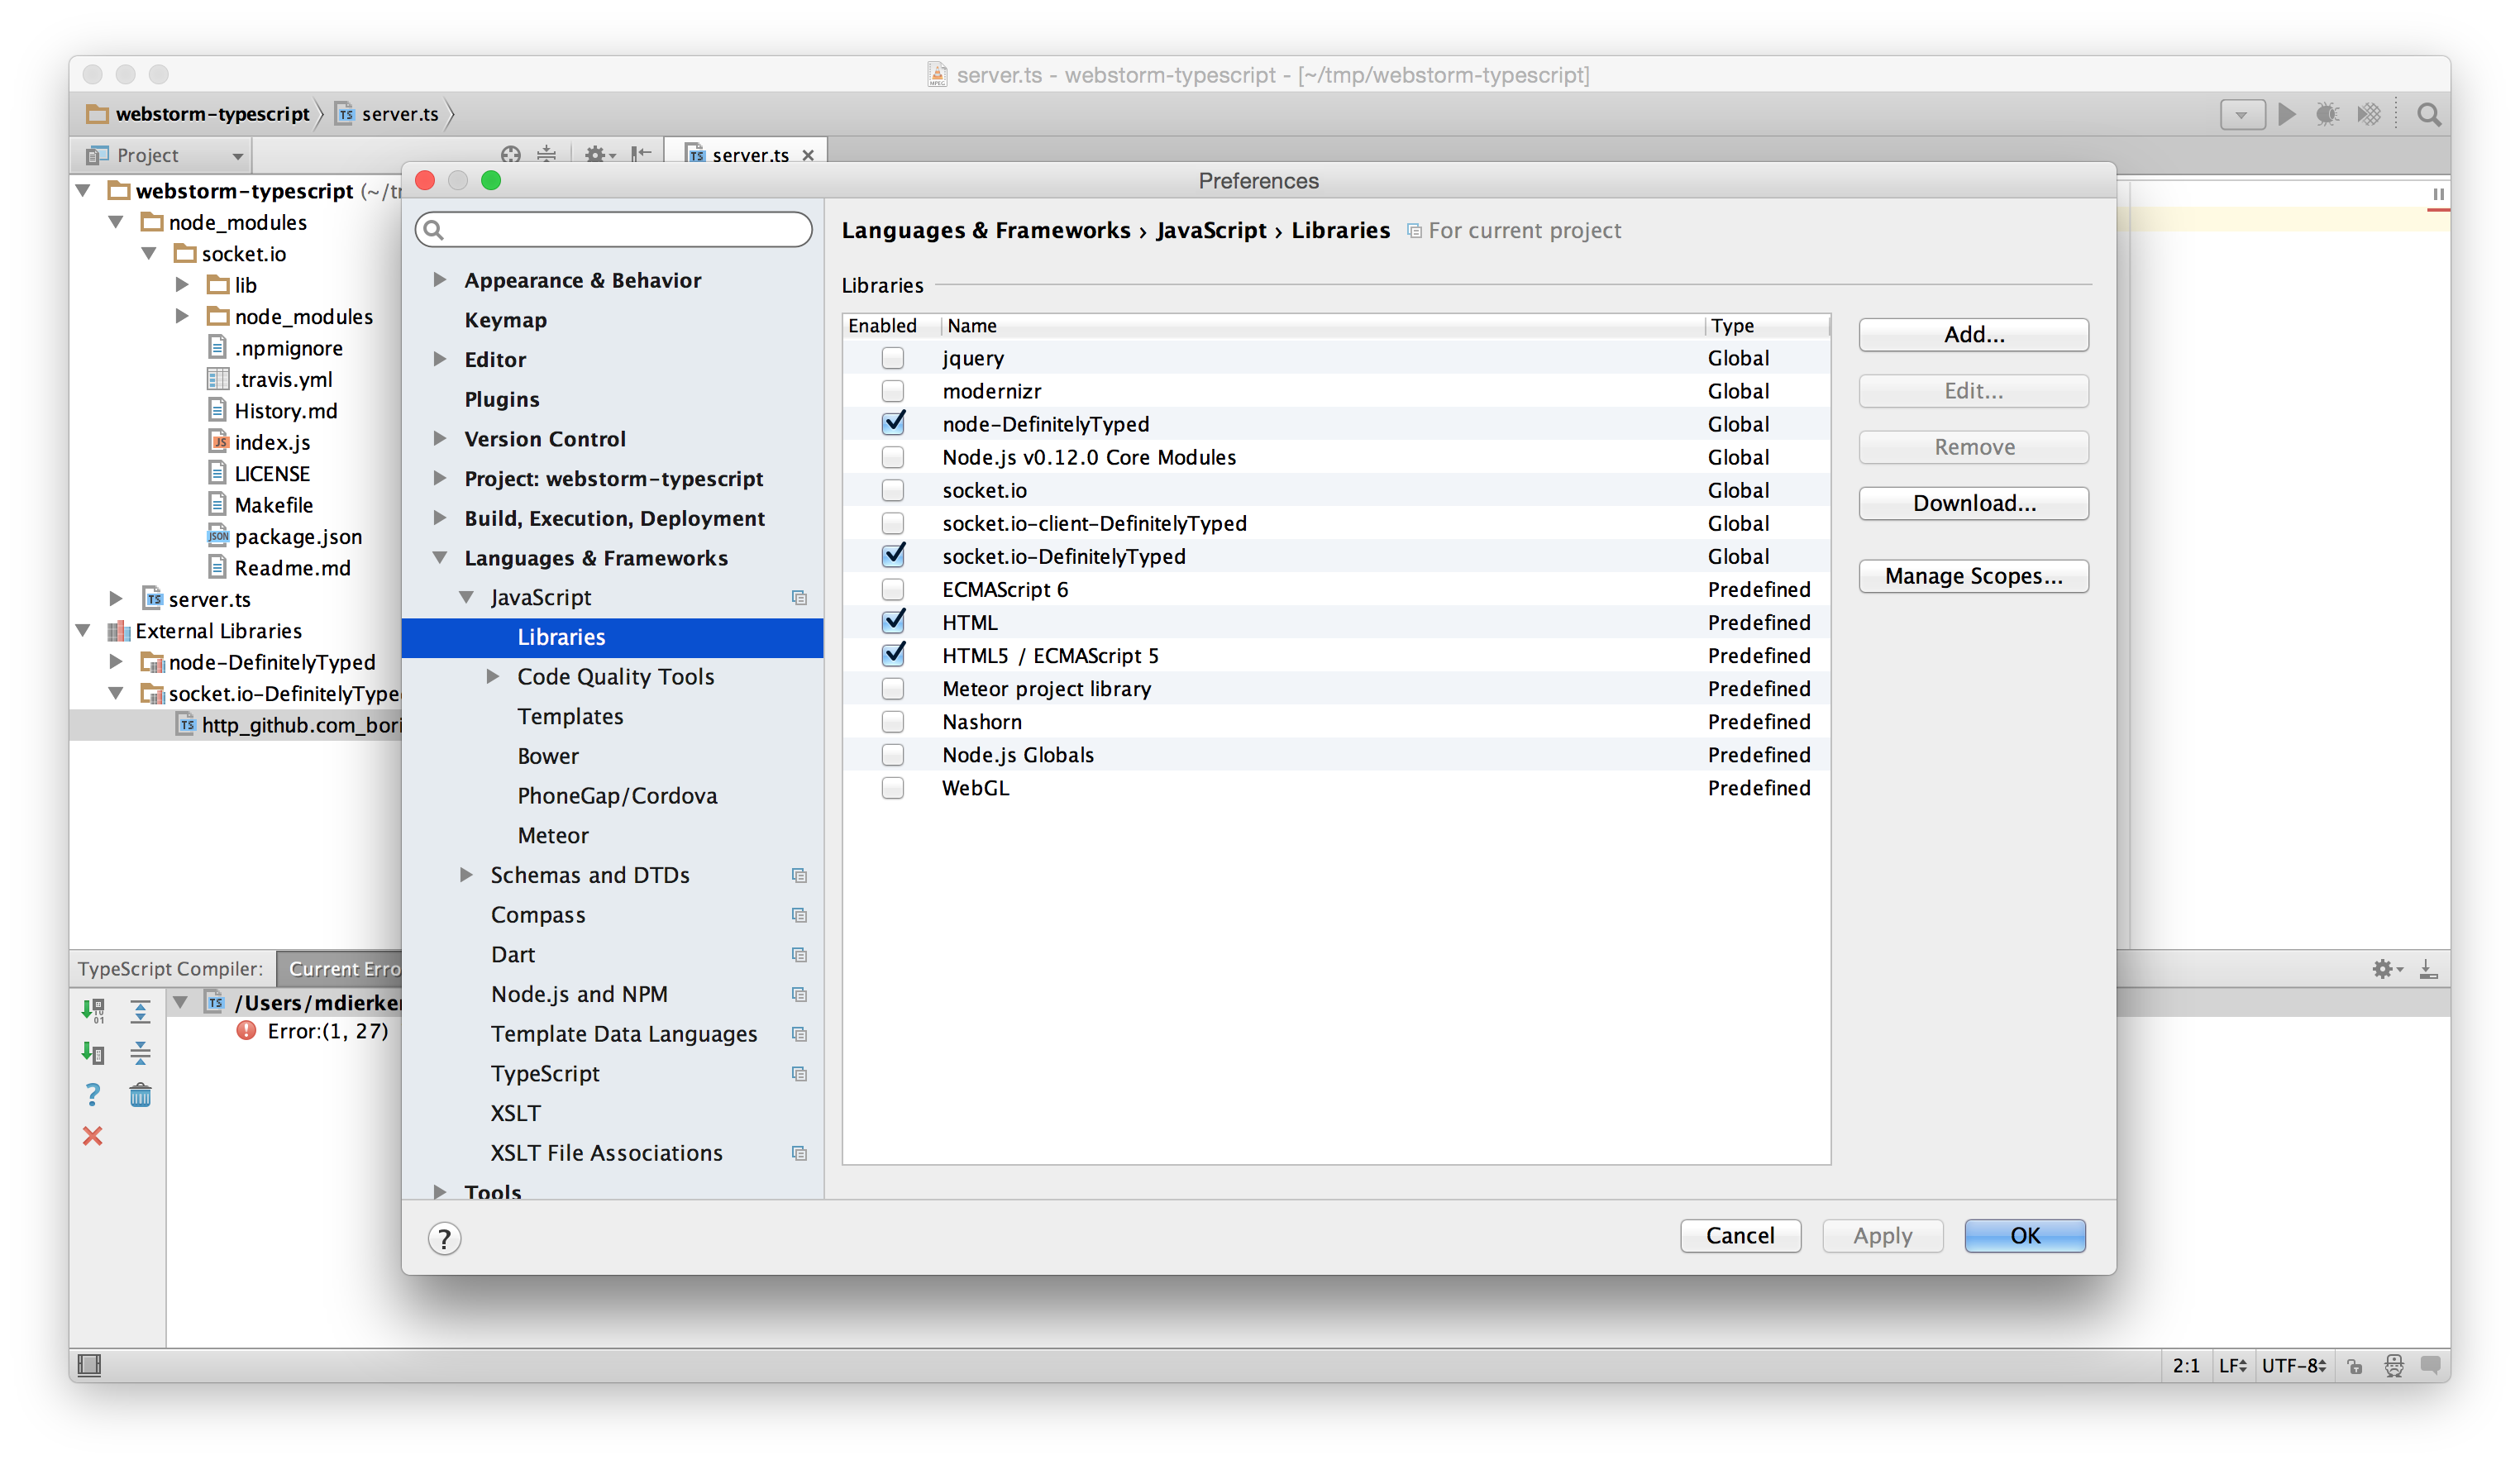Enable the jquery library checkbox
Viewport: 2520px width, 1465px height.
tap(893, 358)
